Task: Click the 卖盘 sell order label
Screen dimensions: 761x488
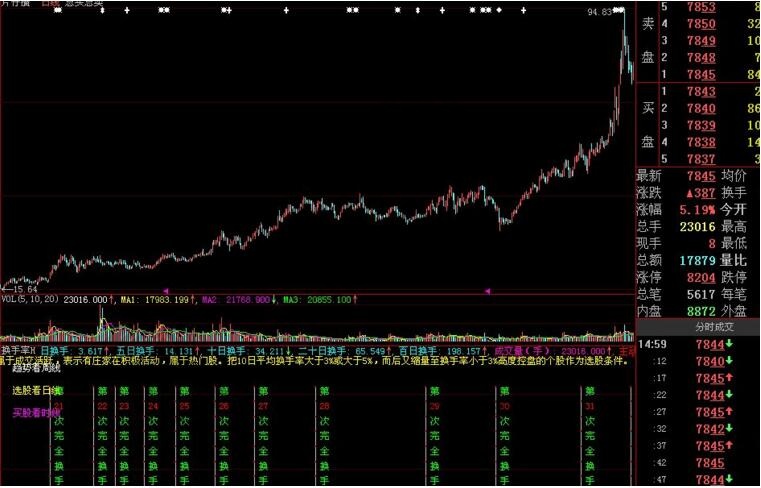Action: click(647, 40)
